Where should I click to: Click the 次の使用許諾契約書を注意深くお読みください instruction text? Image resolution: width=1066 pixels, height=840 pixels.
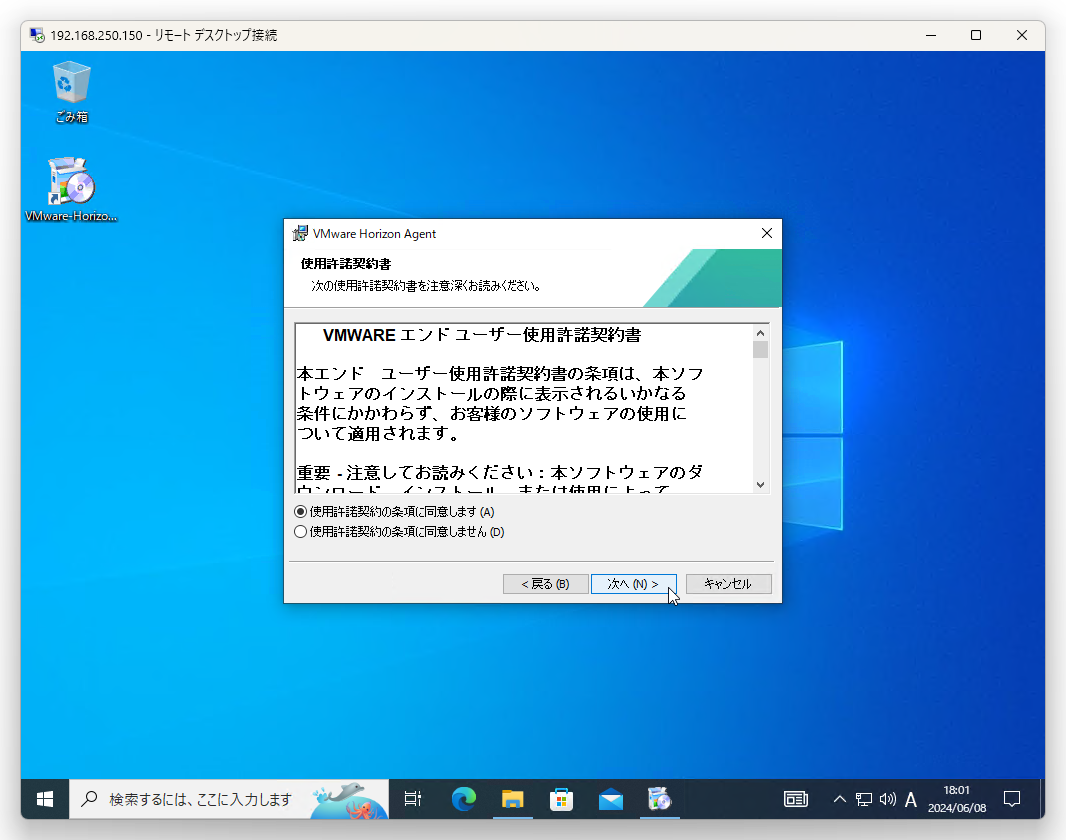coord(426,286)
